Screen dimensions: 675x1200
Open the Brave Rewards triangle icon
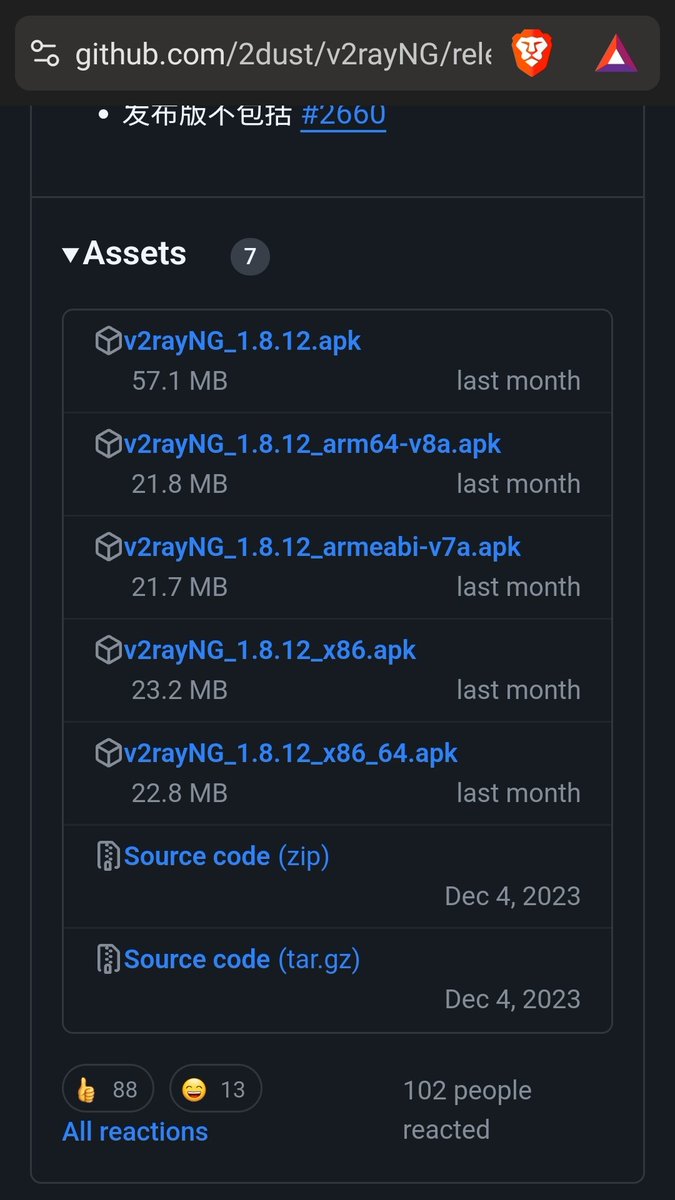[616, 54]
